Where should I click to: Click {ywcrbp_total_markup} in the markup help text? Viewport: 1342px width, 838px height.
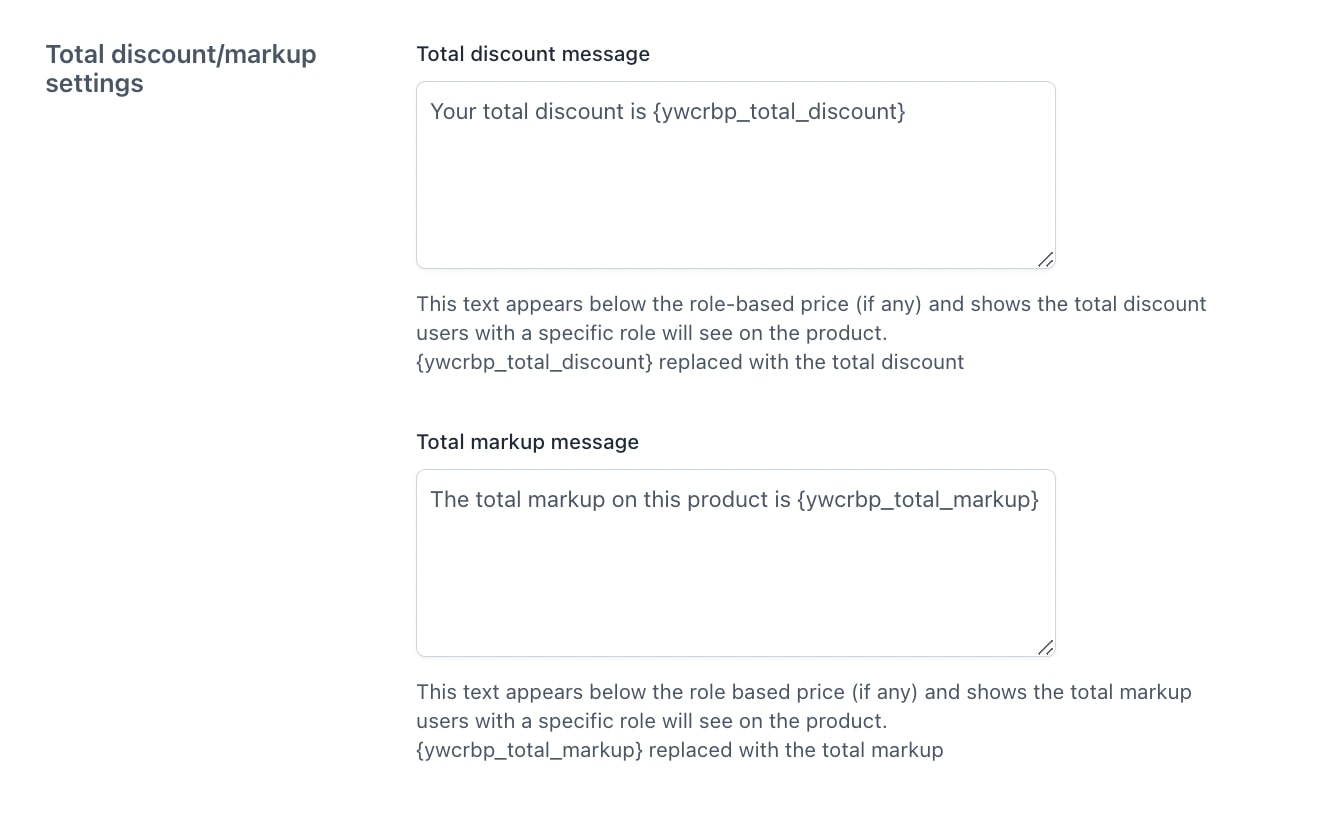click(x=529, y=750)
